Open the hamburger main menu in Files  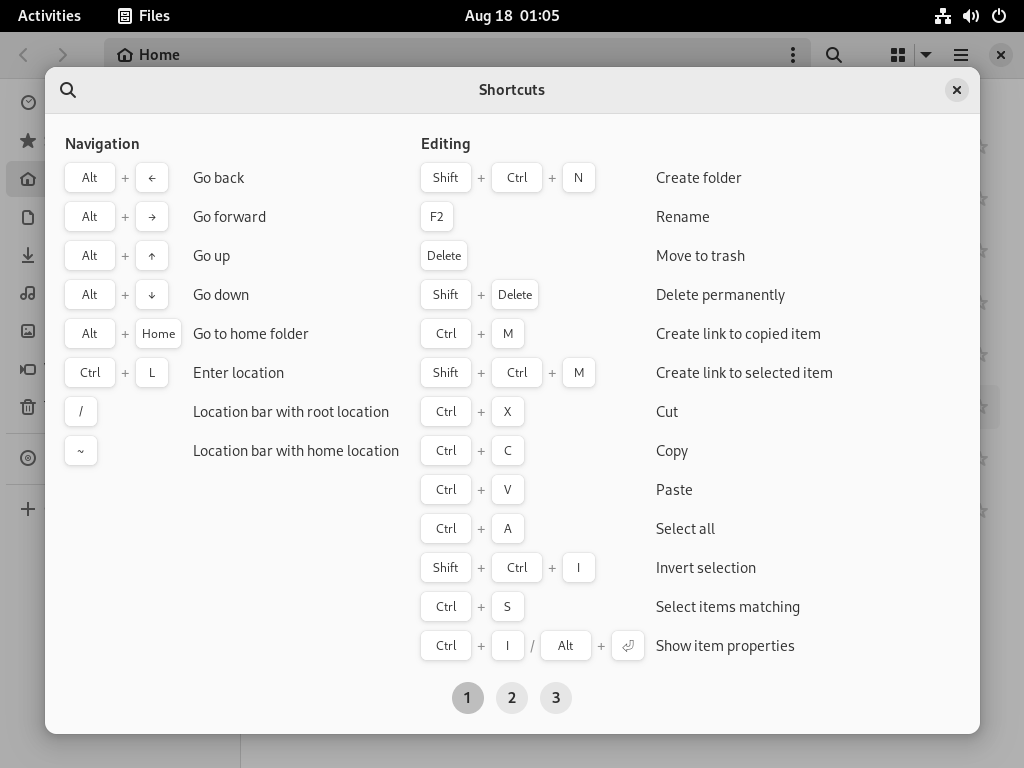(x=961, y=55)
